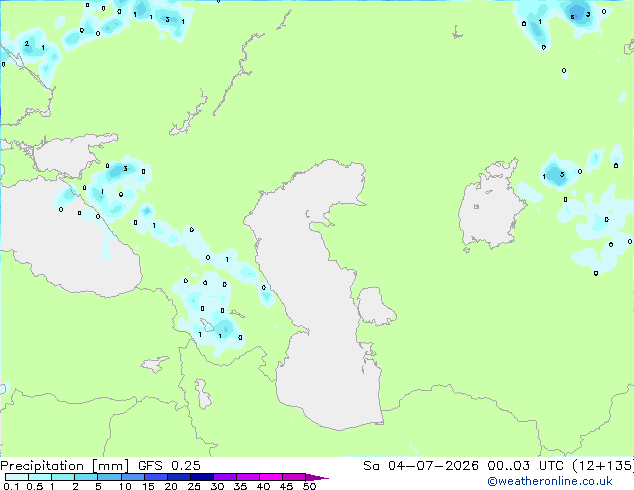Click legend value label 35

(x=240, y=486)
